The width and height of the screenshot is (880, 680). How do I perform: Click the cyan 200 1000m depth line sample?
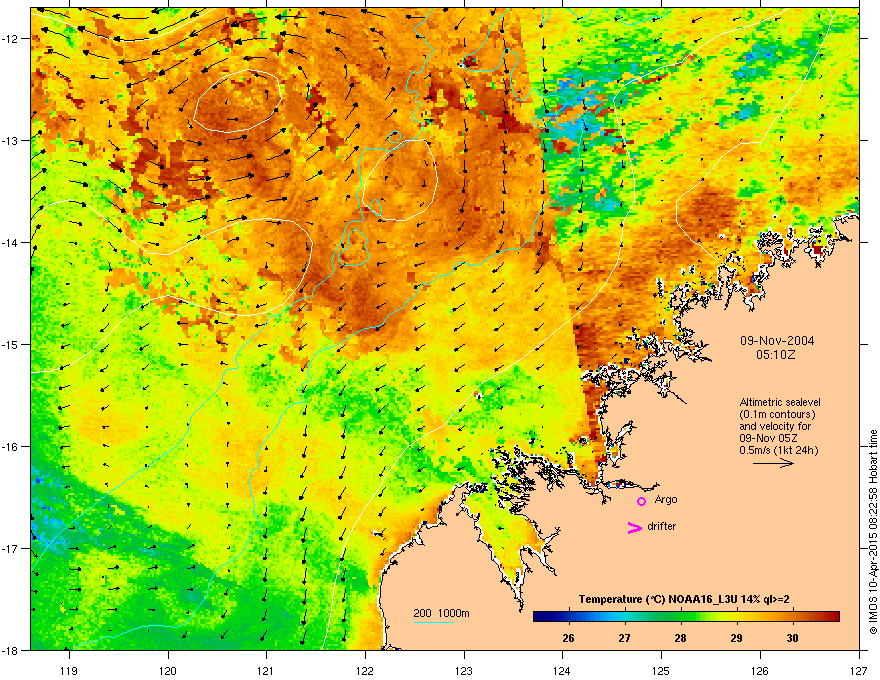click(434, 622)
